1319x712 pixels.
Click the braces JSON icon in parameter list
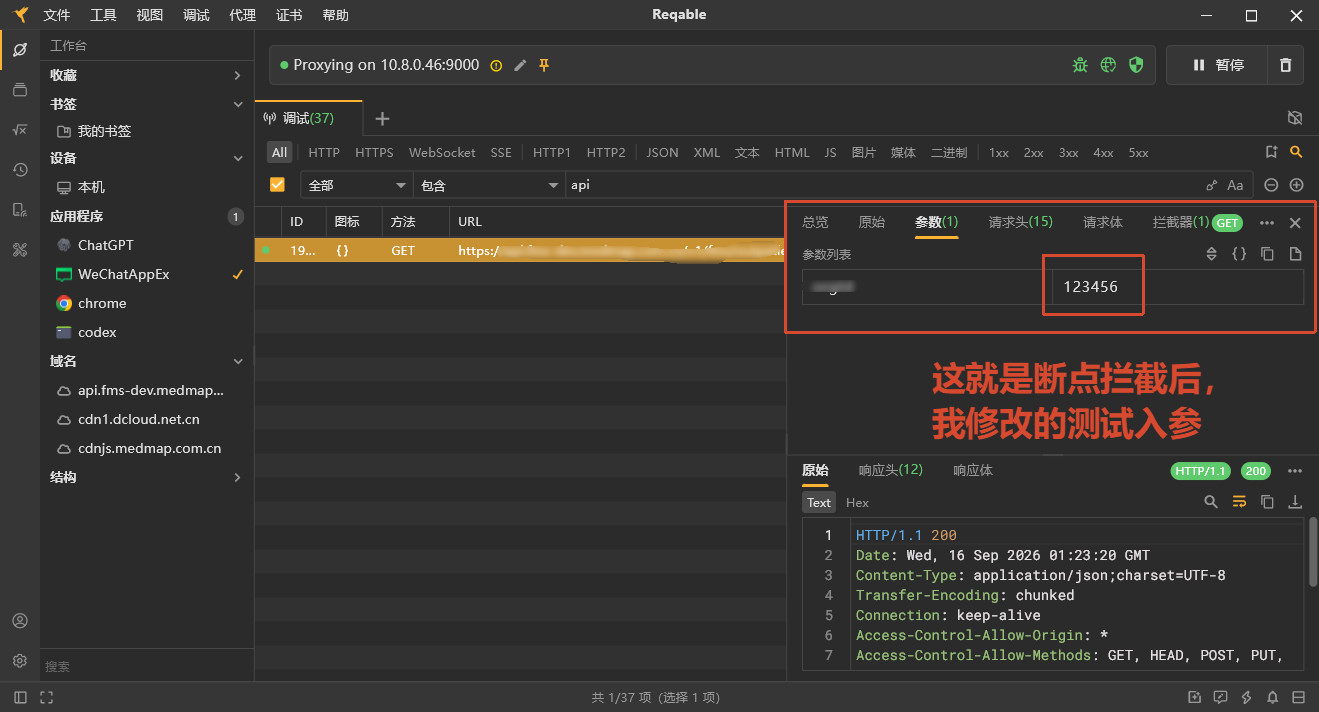tap(1239, 254)
